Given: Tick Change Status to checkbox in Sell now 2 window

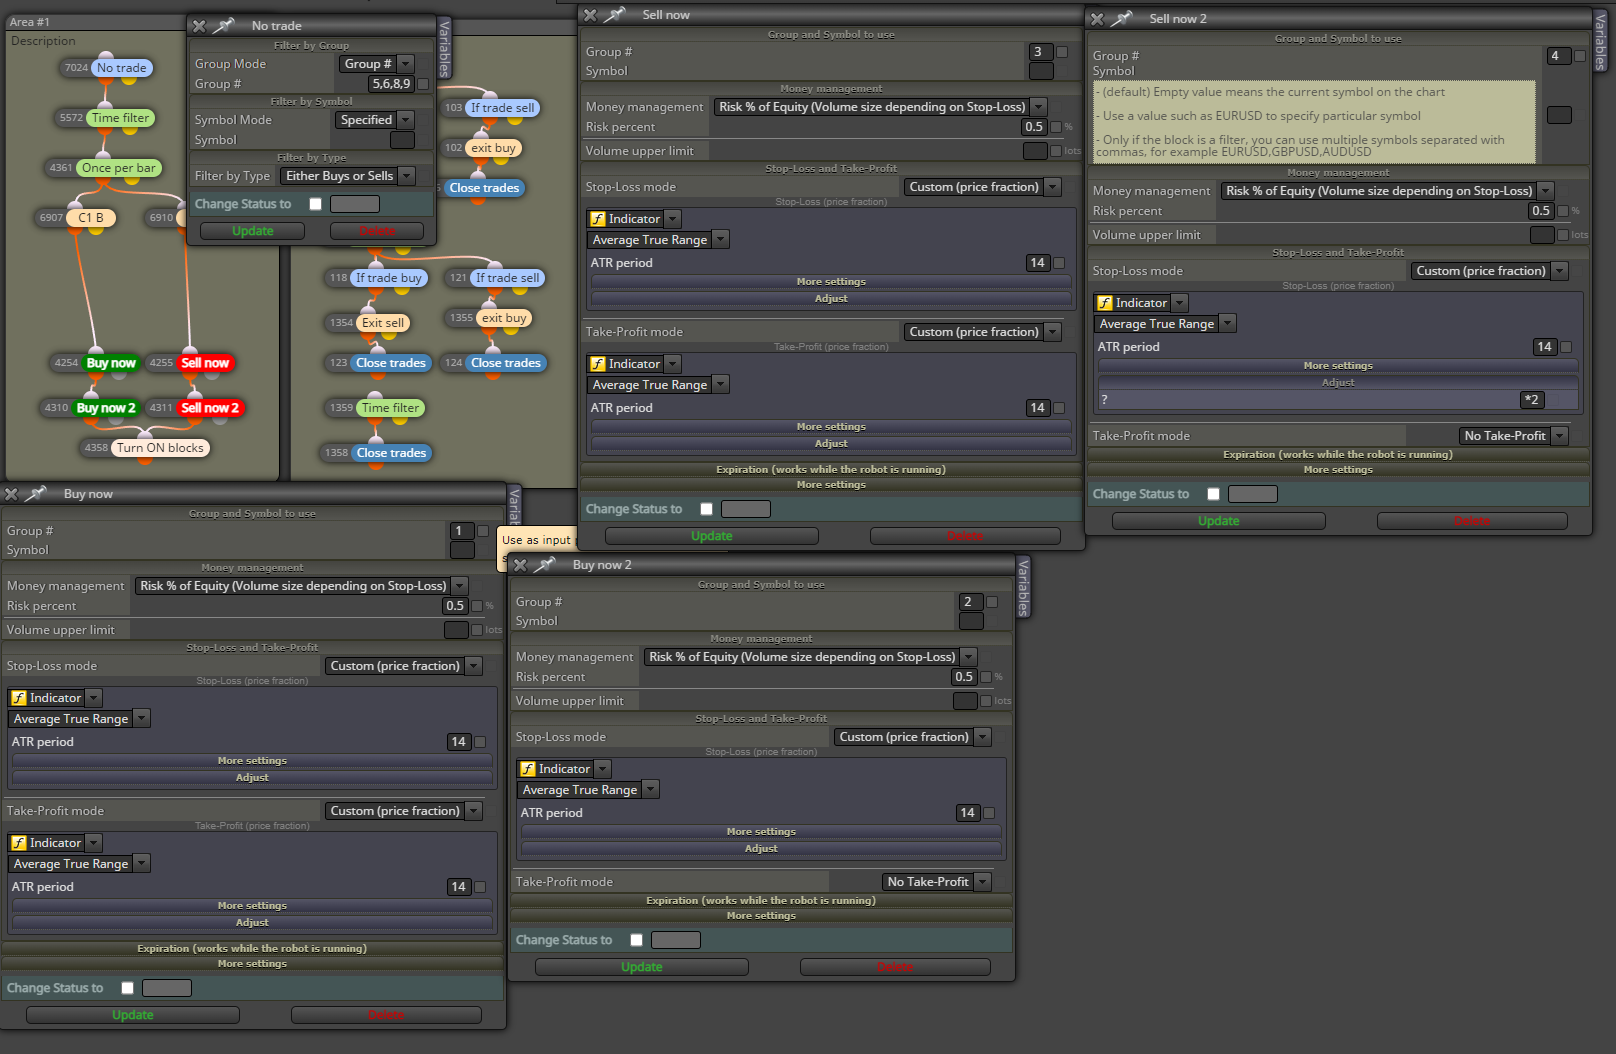Looking at the screenshot, I should click(x=1214, y=494).
